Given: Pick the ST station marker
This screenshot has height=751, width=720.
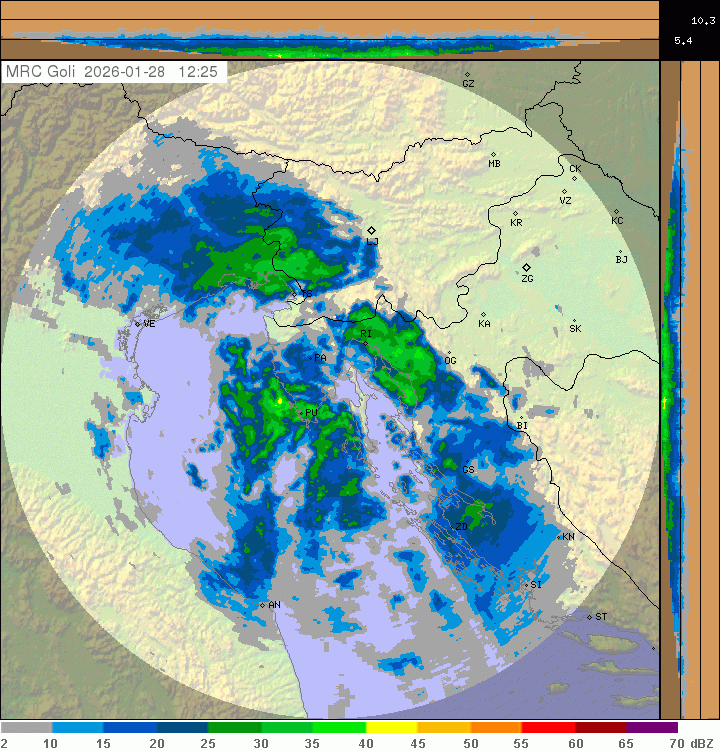Looking at the screenshot, I should (590, 616).
